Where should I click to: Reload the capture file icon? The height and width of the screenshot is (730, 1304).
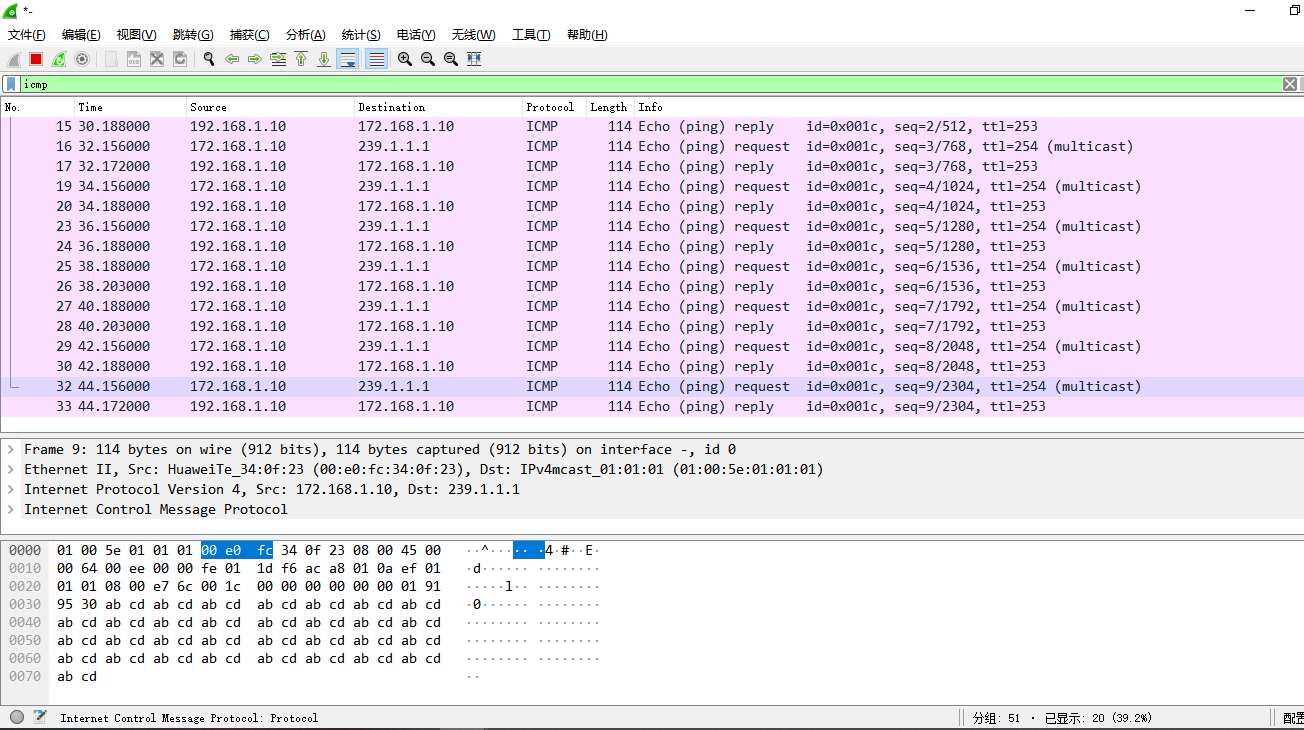point(180,59)
